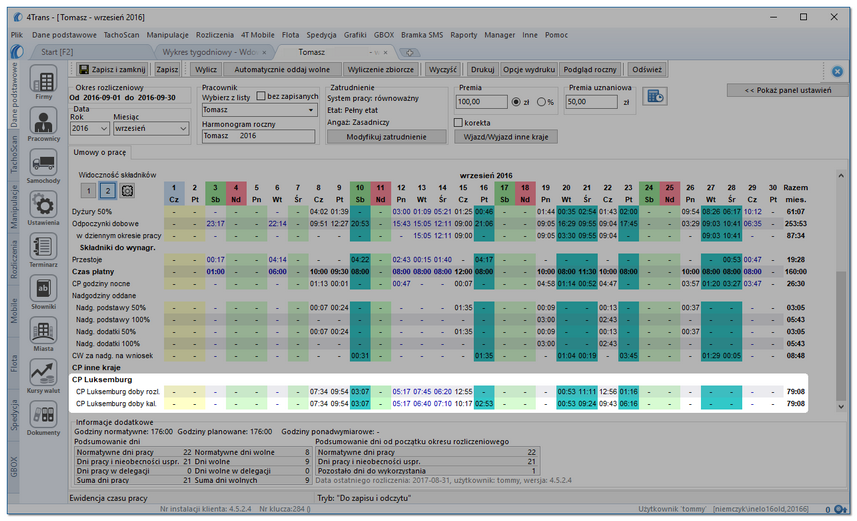Select the TachoScan vertical side tab
The width and height of the screenshot is (857, 521).
pos(15,154)
